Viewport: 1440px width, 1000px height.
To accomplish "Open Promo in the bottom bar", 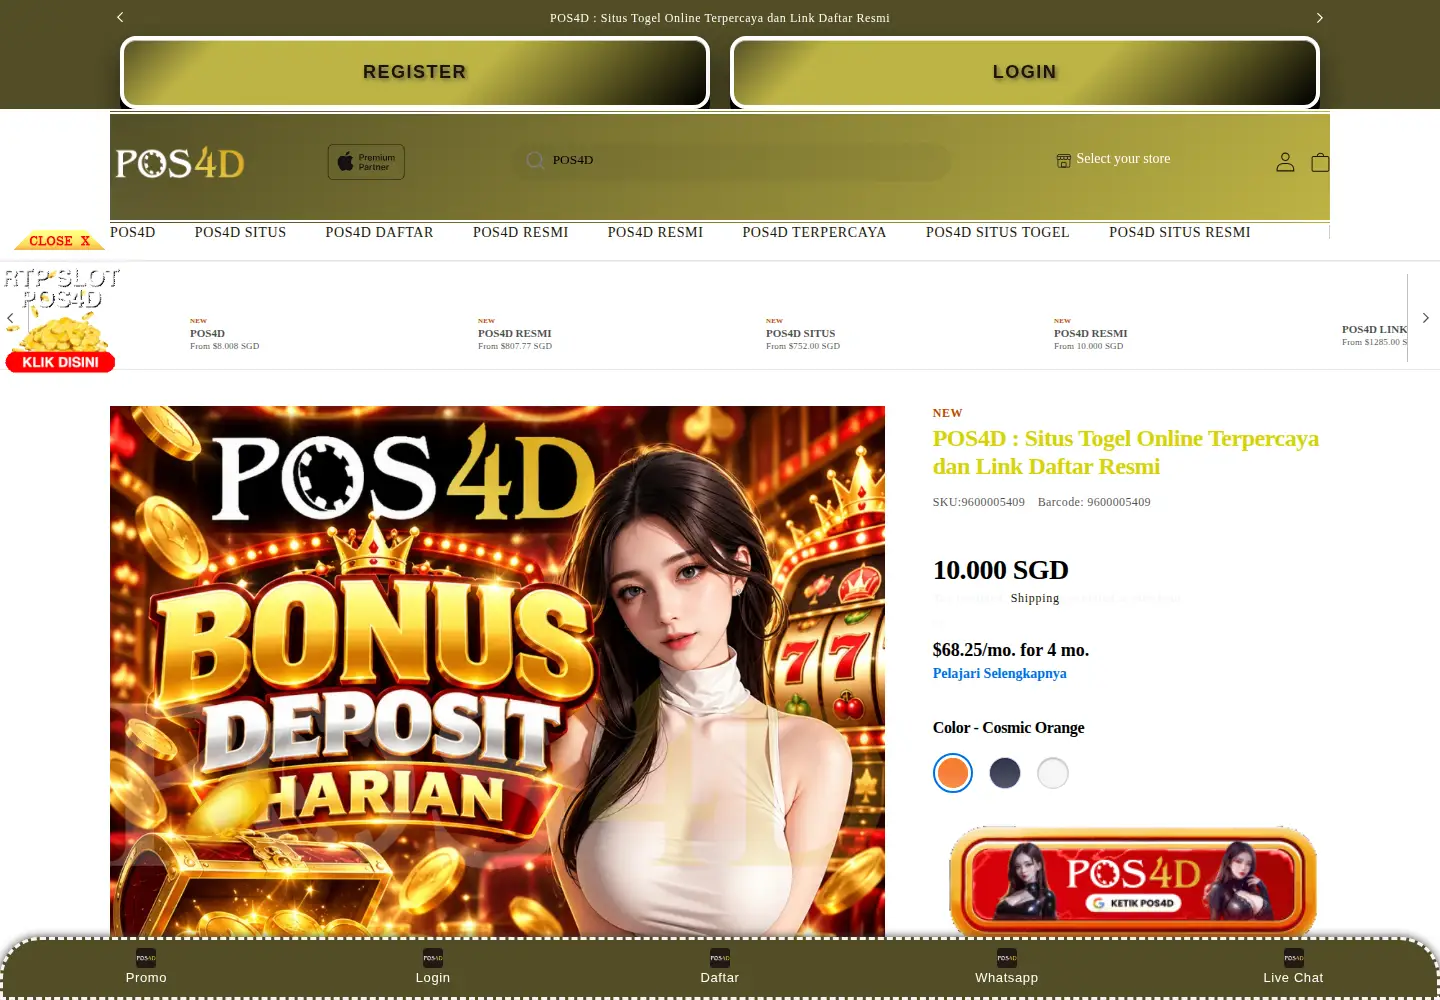I will coord(146,967).
